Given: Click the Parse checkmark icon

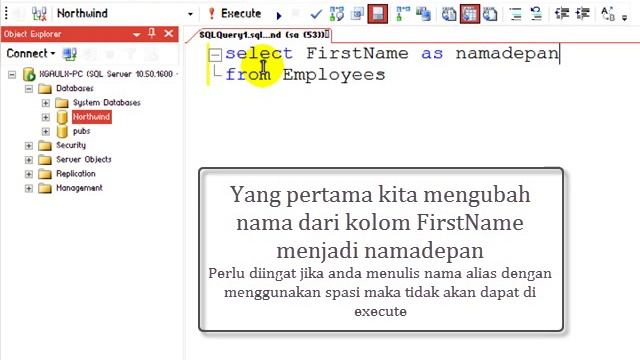Looking at the screenshot, I should [316, 15].
